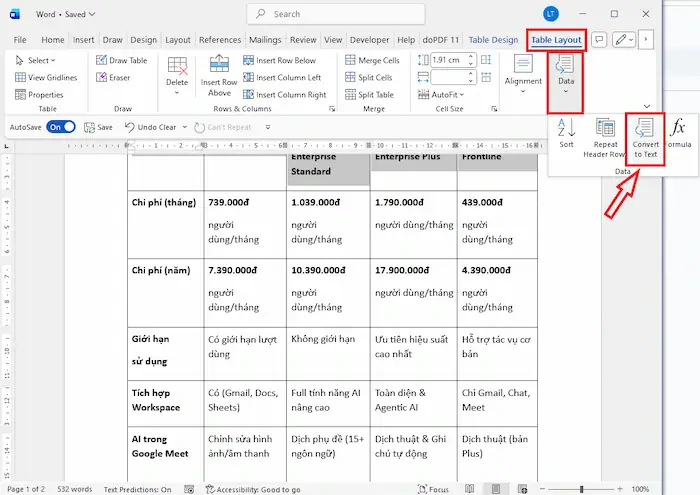This screenshot has width=700, height=495.
Task: Toggle Focus mode in status bar
Action: pos(432,489)
